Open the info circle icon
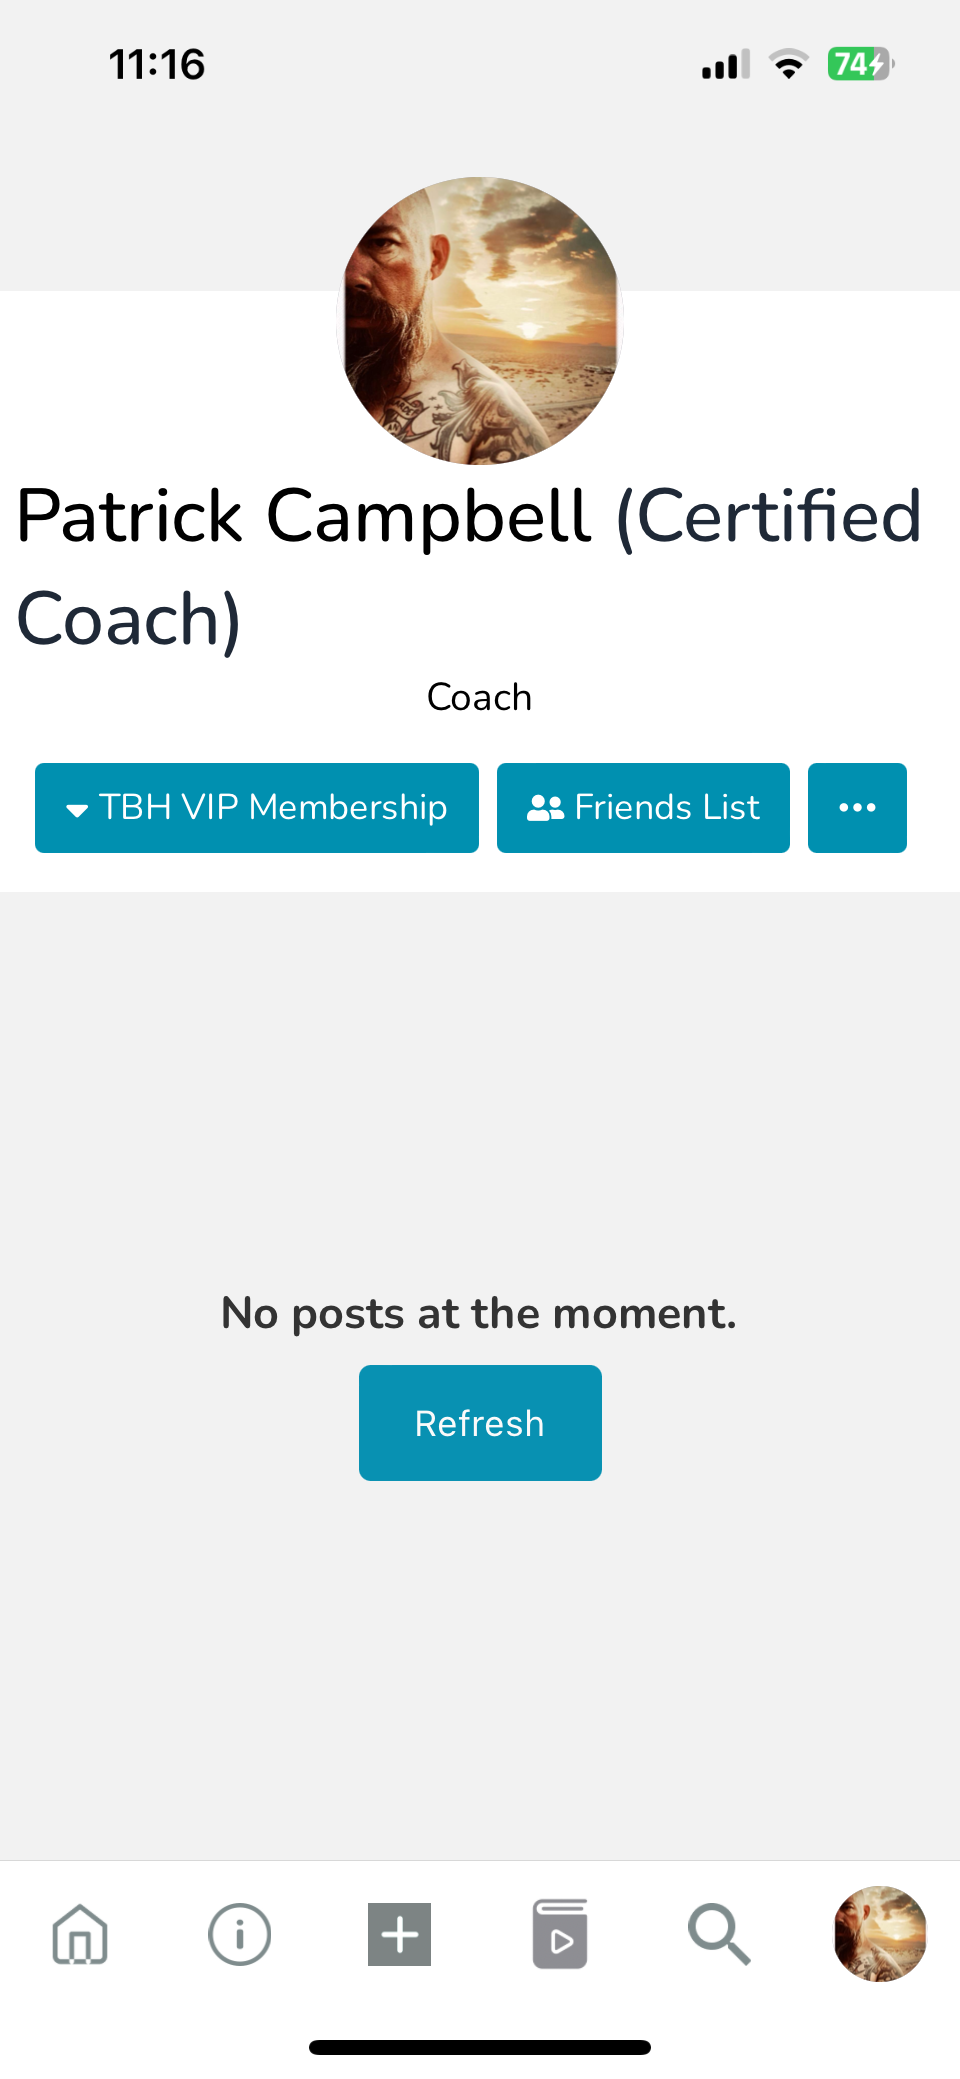 240,1934
